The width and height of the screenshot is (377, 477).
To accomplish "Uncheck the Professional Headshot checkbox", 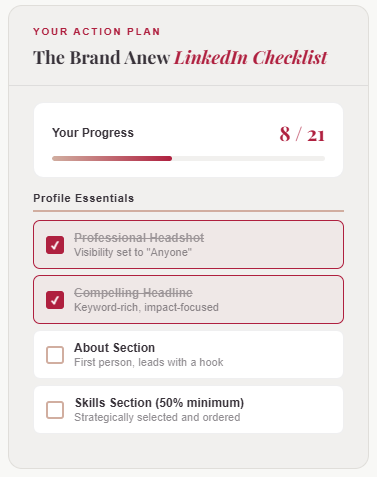I will 55,245.
